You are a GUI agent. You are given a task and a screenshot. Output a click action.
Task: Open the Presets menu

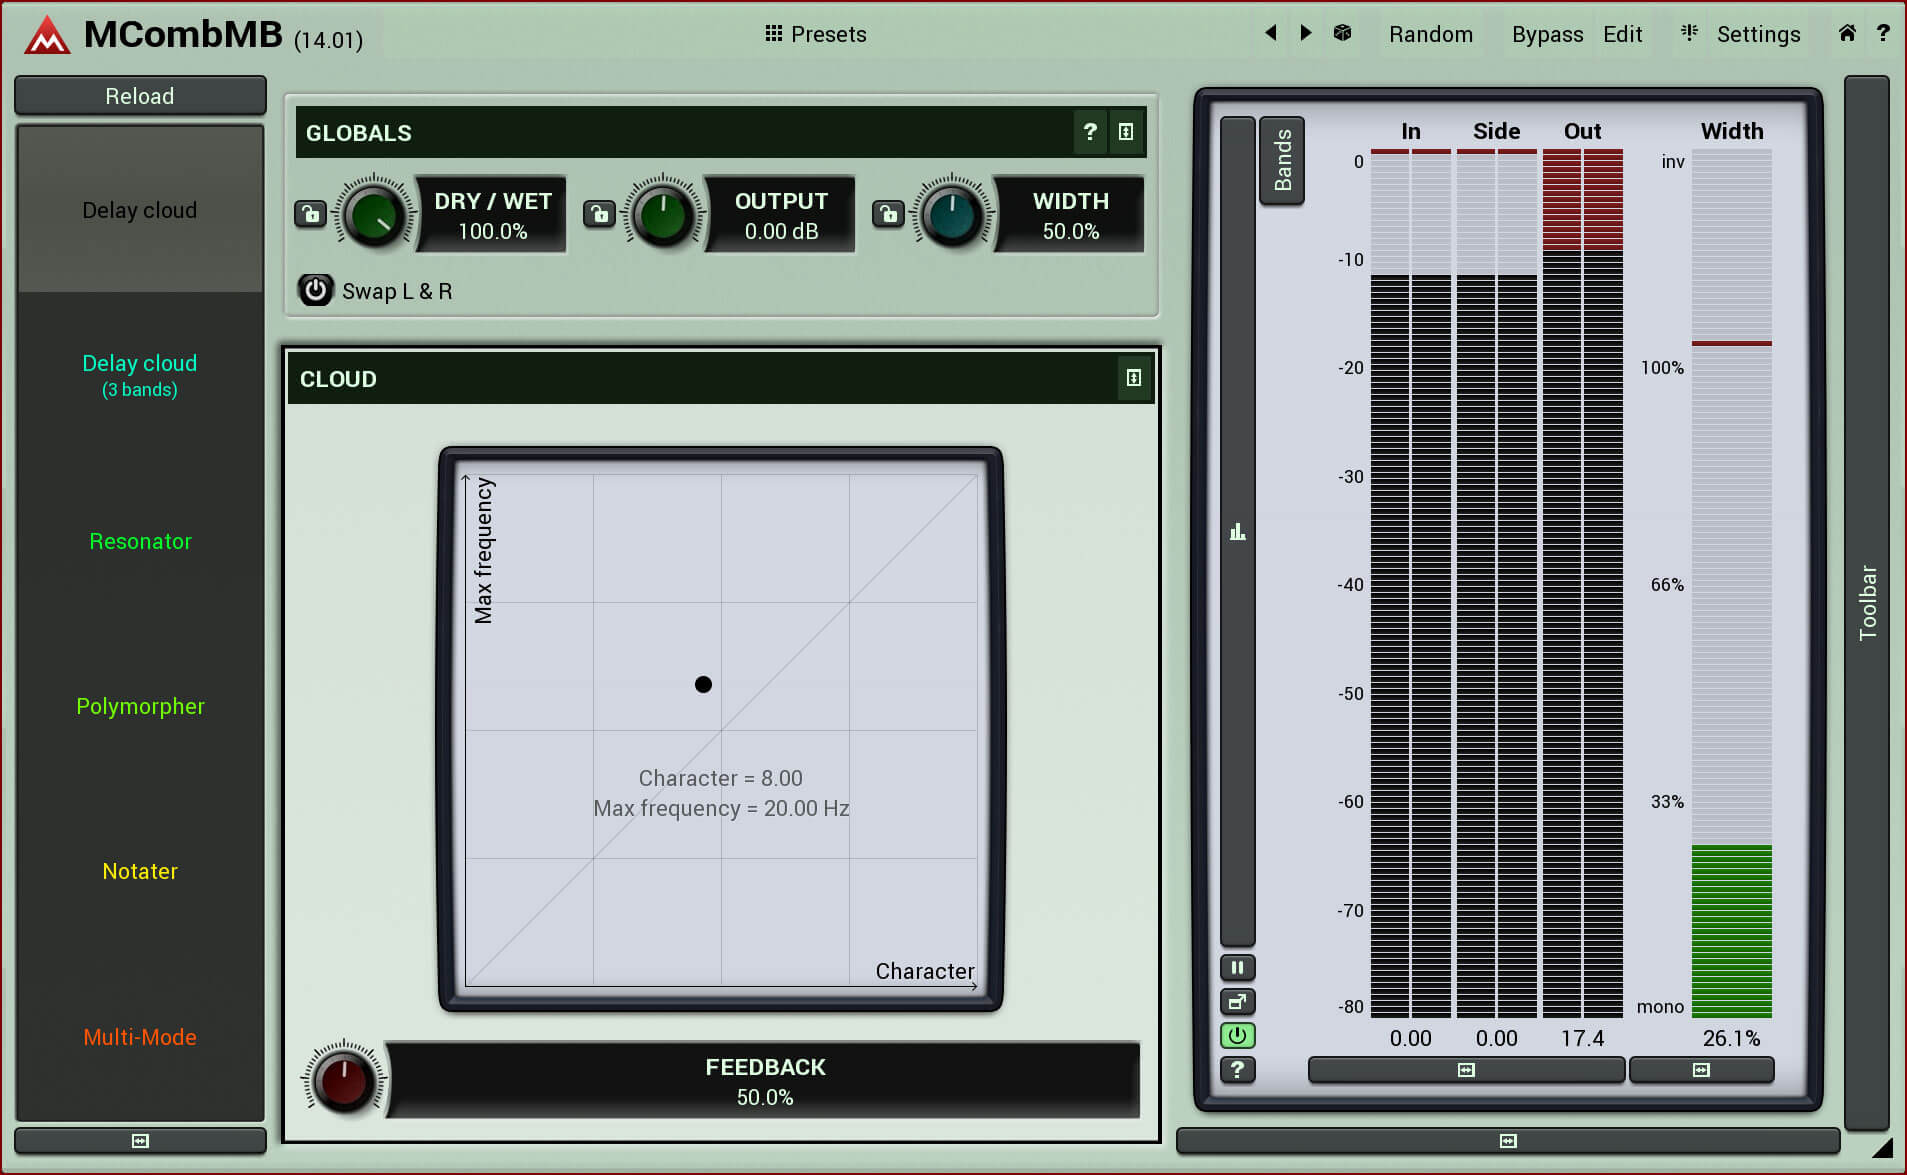point(828,34)
